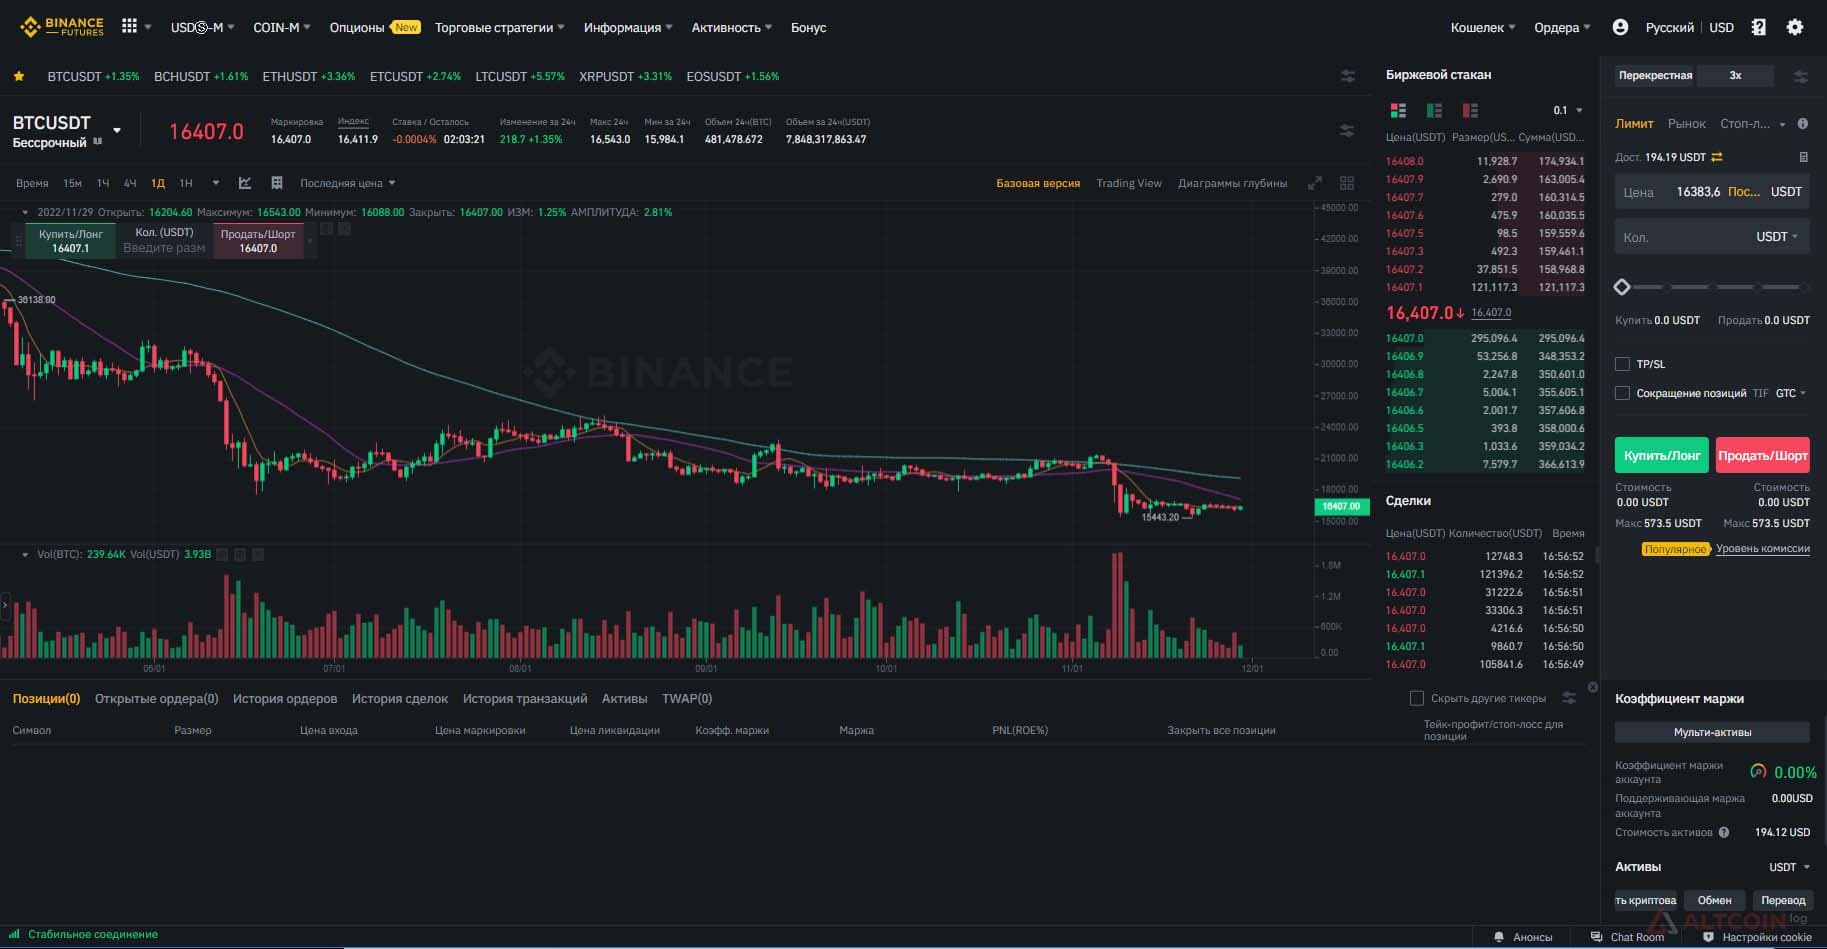
Task: Click 3x leverage button
Action: [1736, 75]
